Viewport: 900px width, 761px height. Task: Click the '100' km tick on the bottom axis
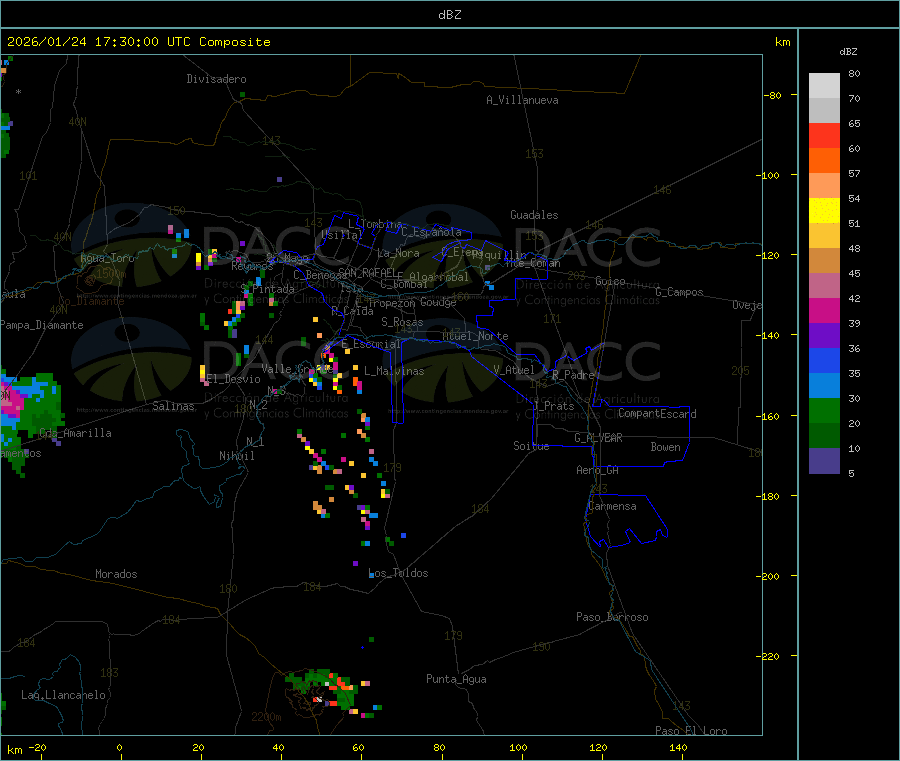518,747
